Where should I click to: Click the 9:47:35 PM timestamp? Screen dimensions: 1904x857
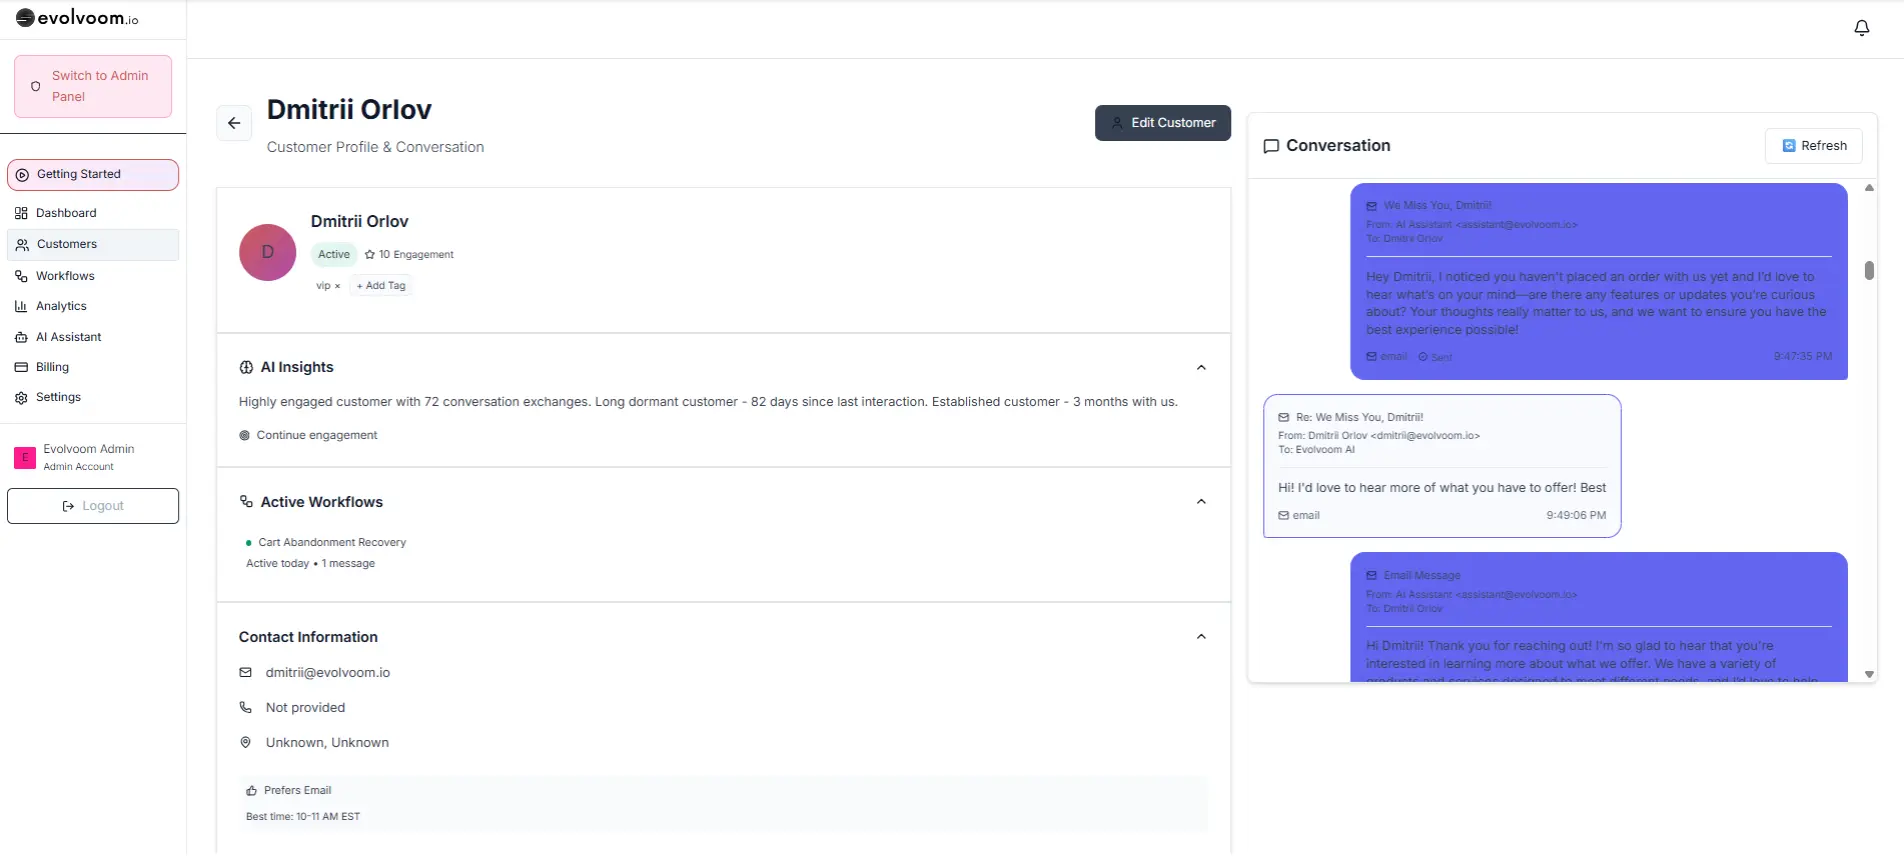coord(1803,357)
